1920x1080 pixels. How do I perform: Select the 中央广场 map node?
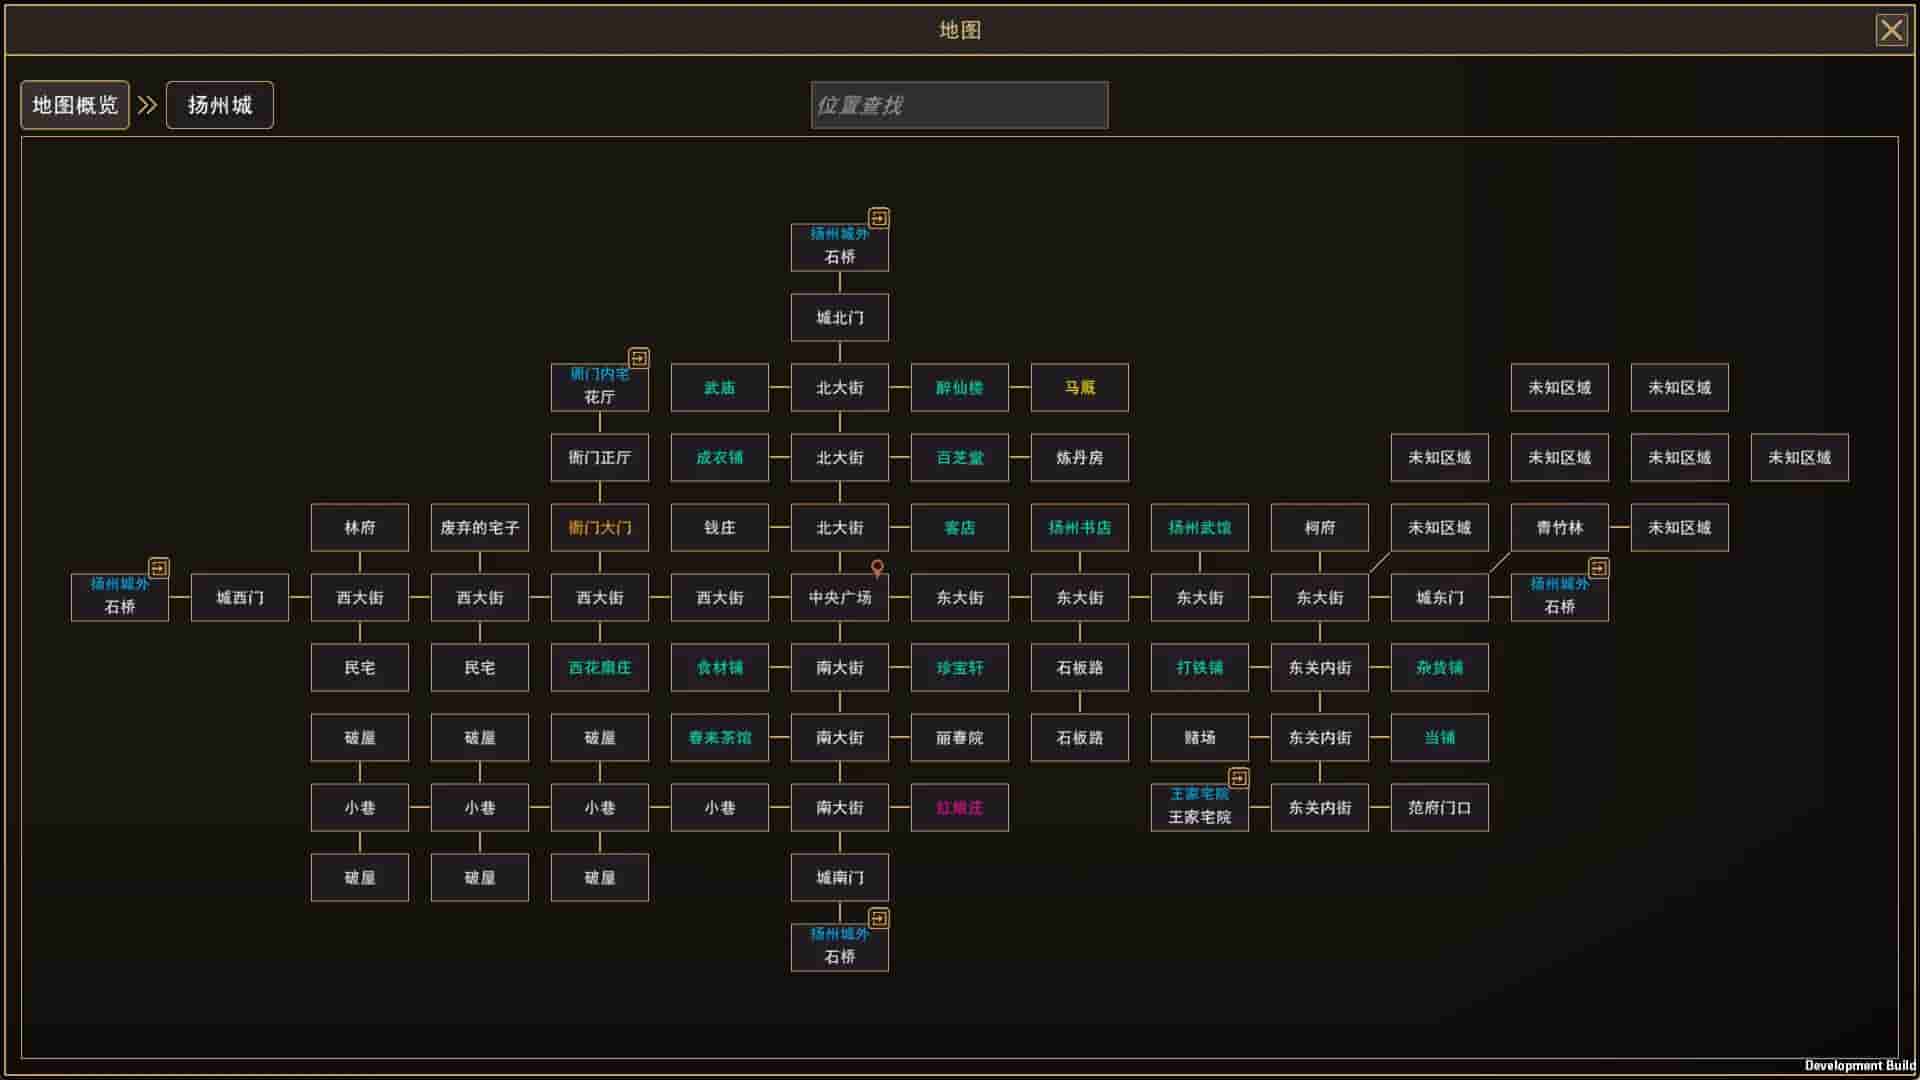coord(839,598)
